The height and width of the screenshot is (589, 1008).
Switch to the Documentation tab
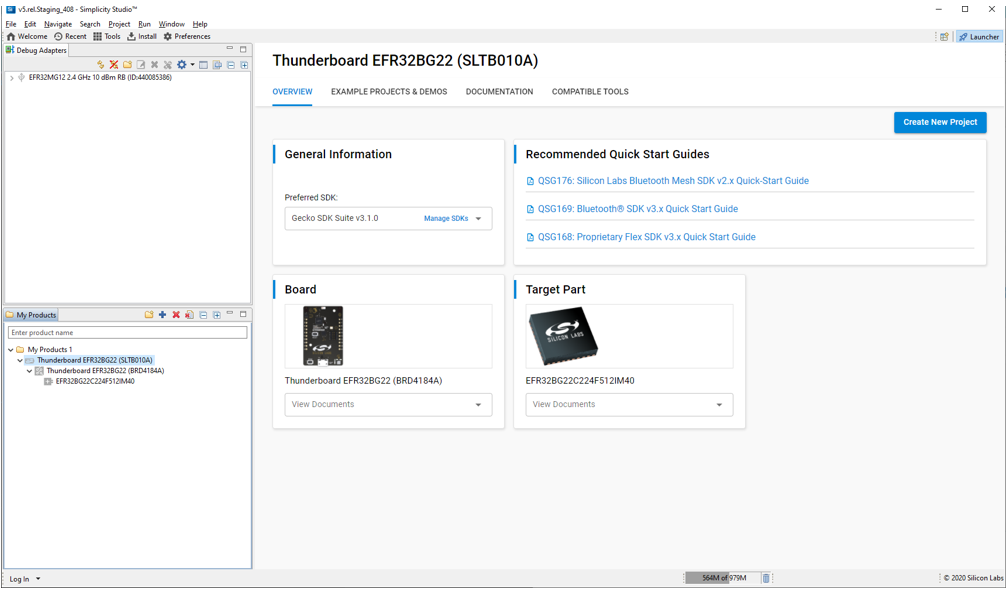pyautogui.click(x=500, y=92)
